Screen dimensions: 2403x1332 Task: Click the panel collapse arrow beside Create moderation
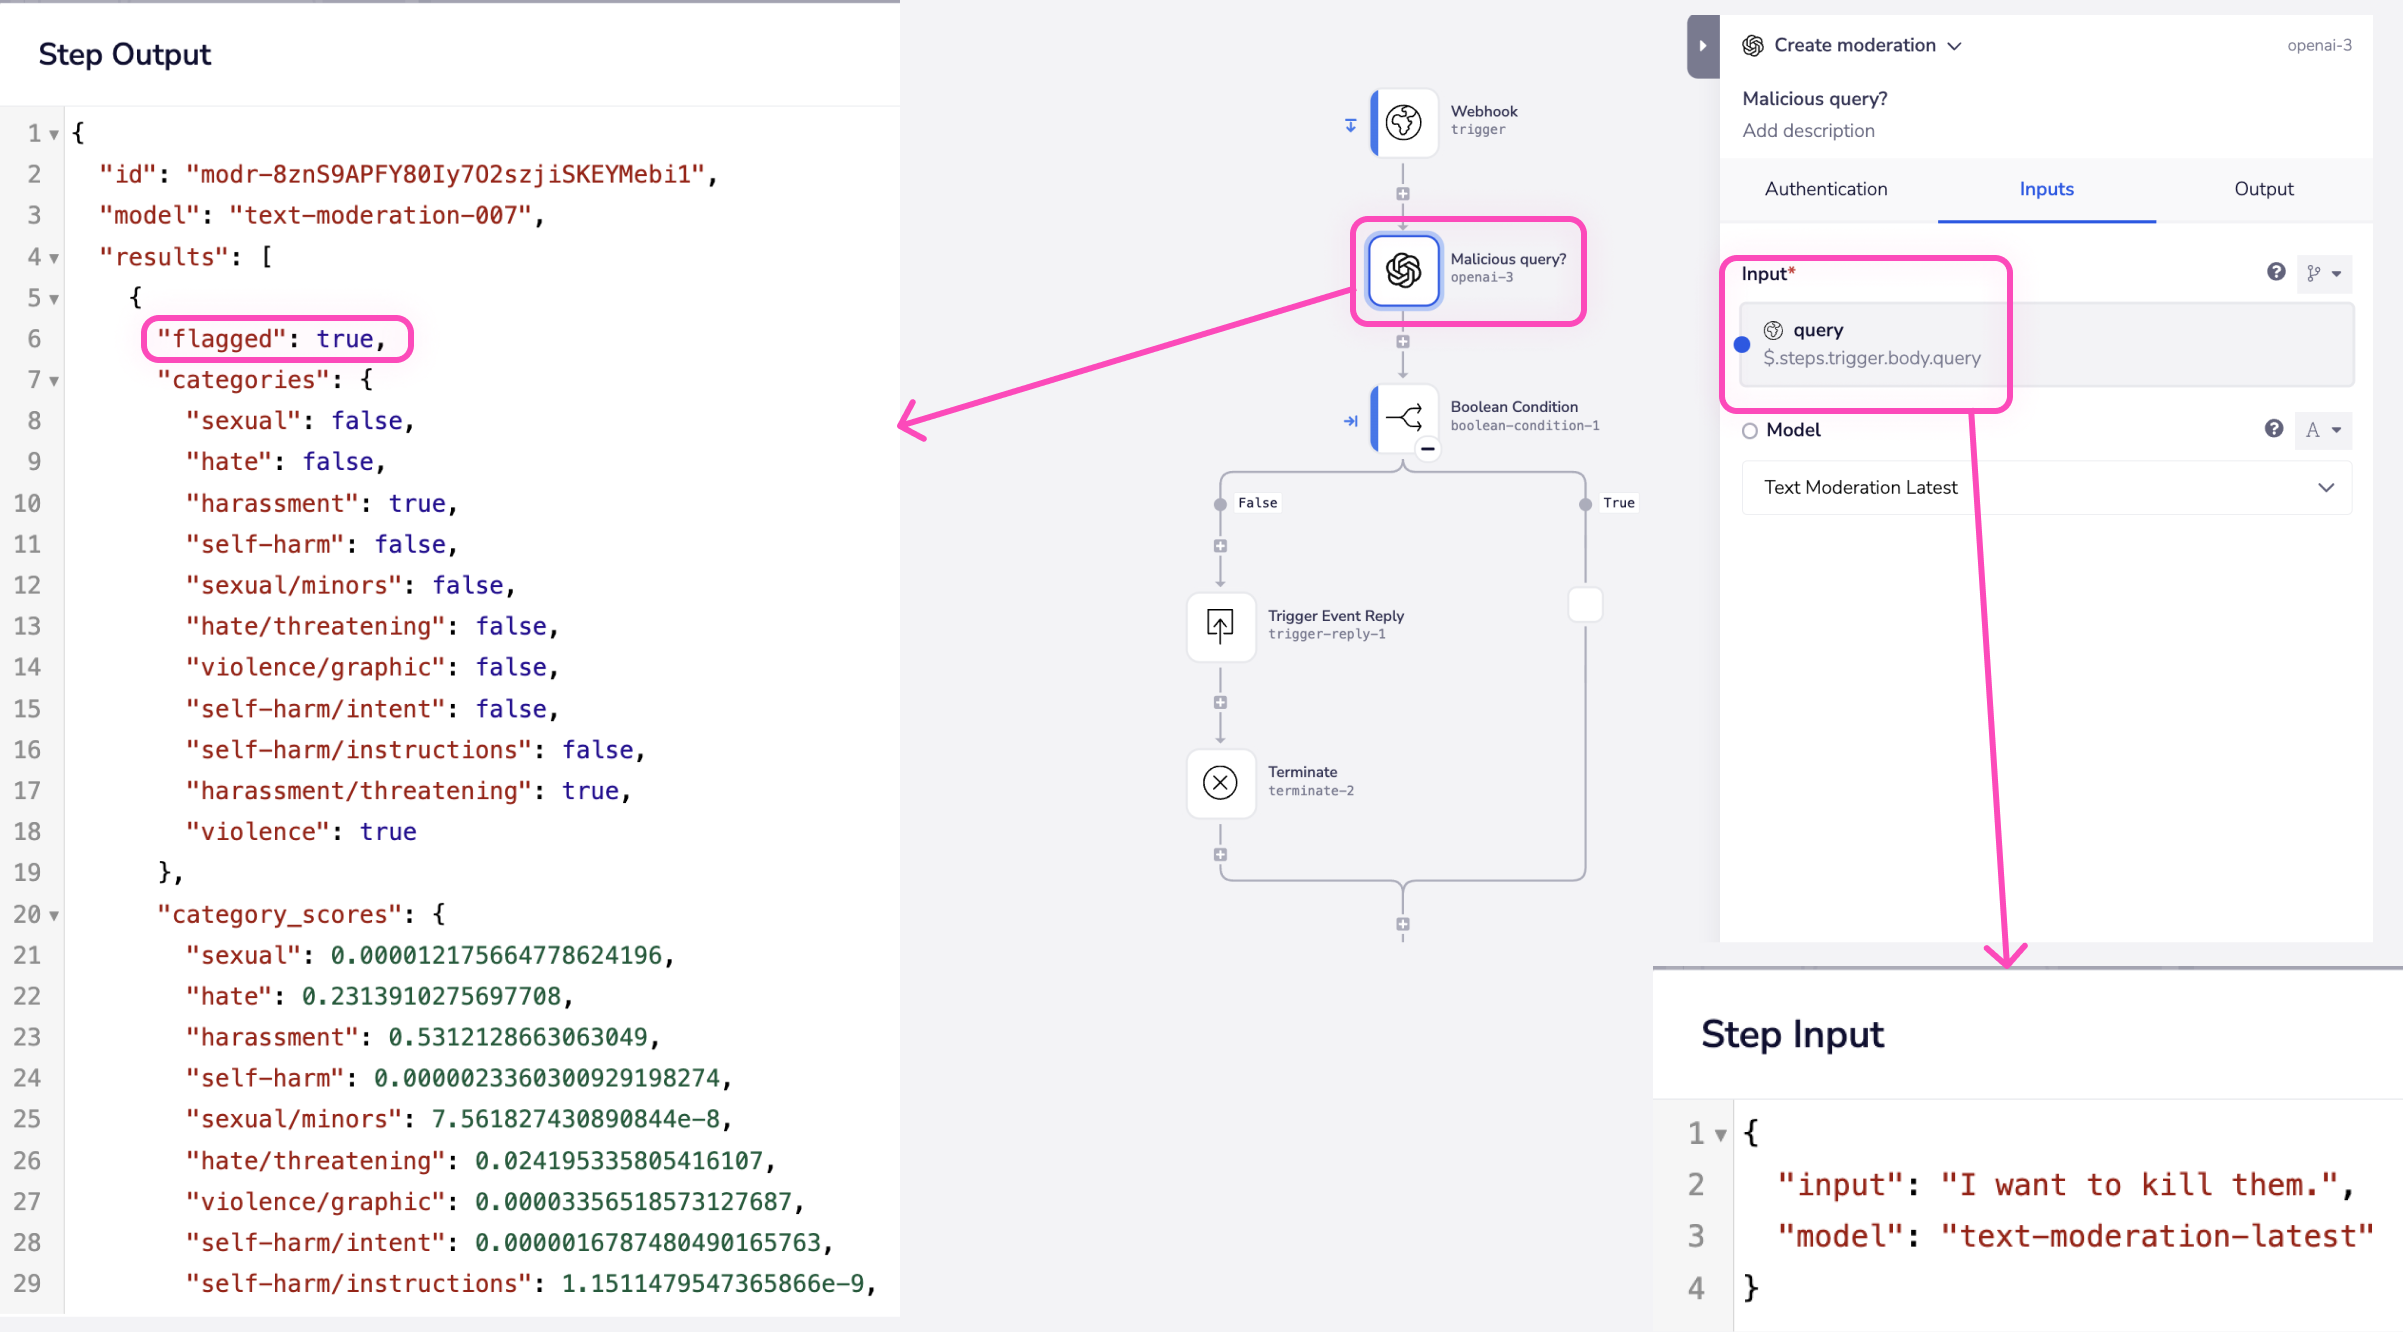point(1702,46)
